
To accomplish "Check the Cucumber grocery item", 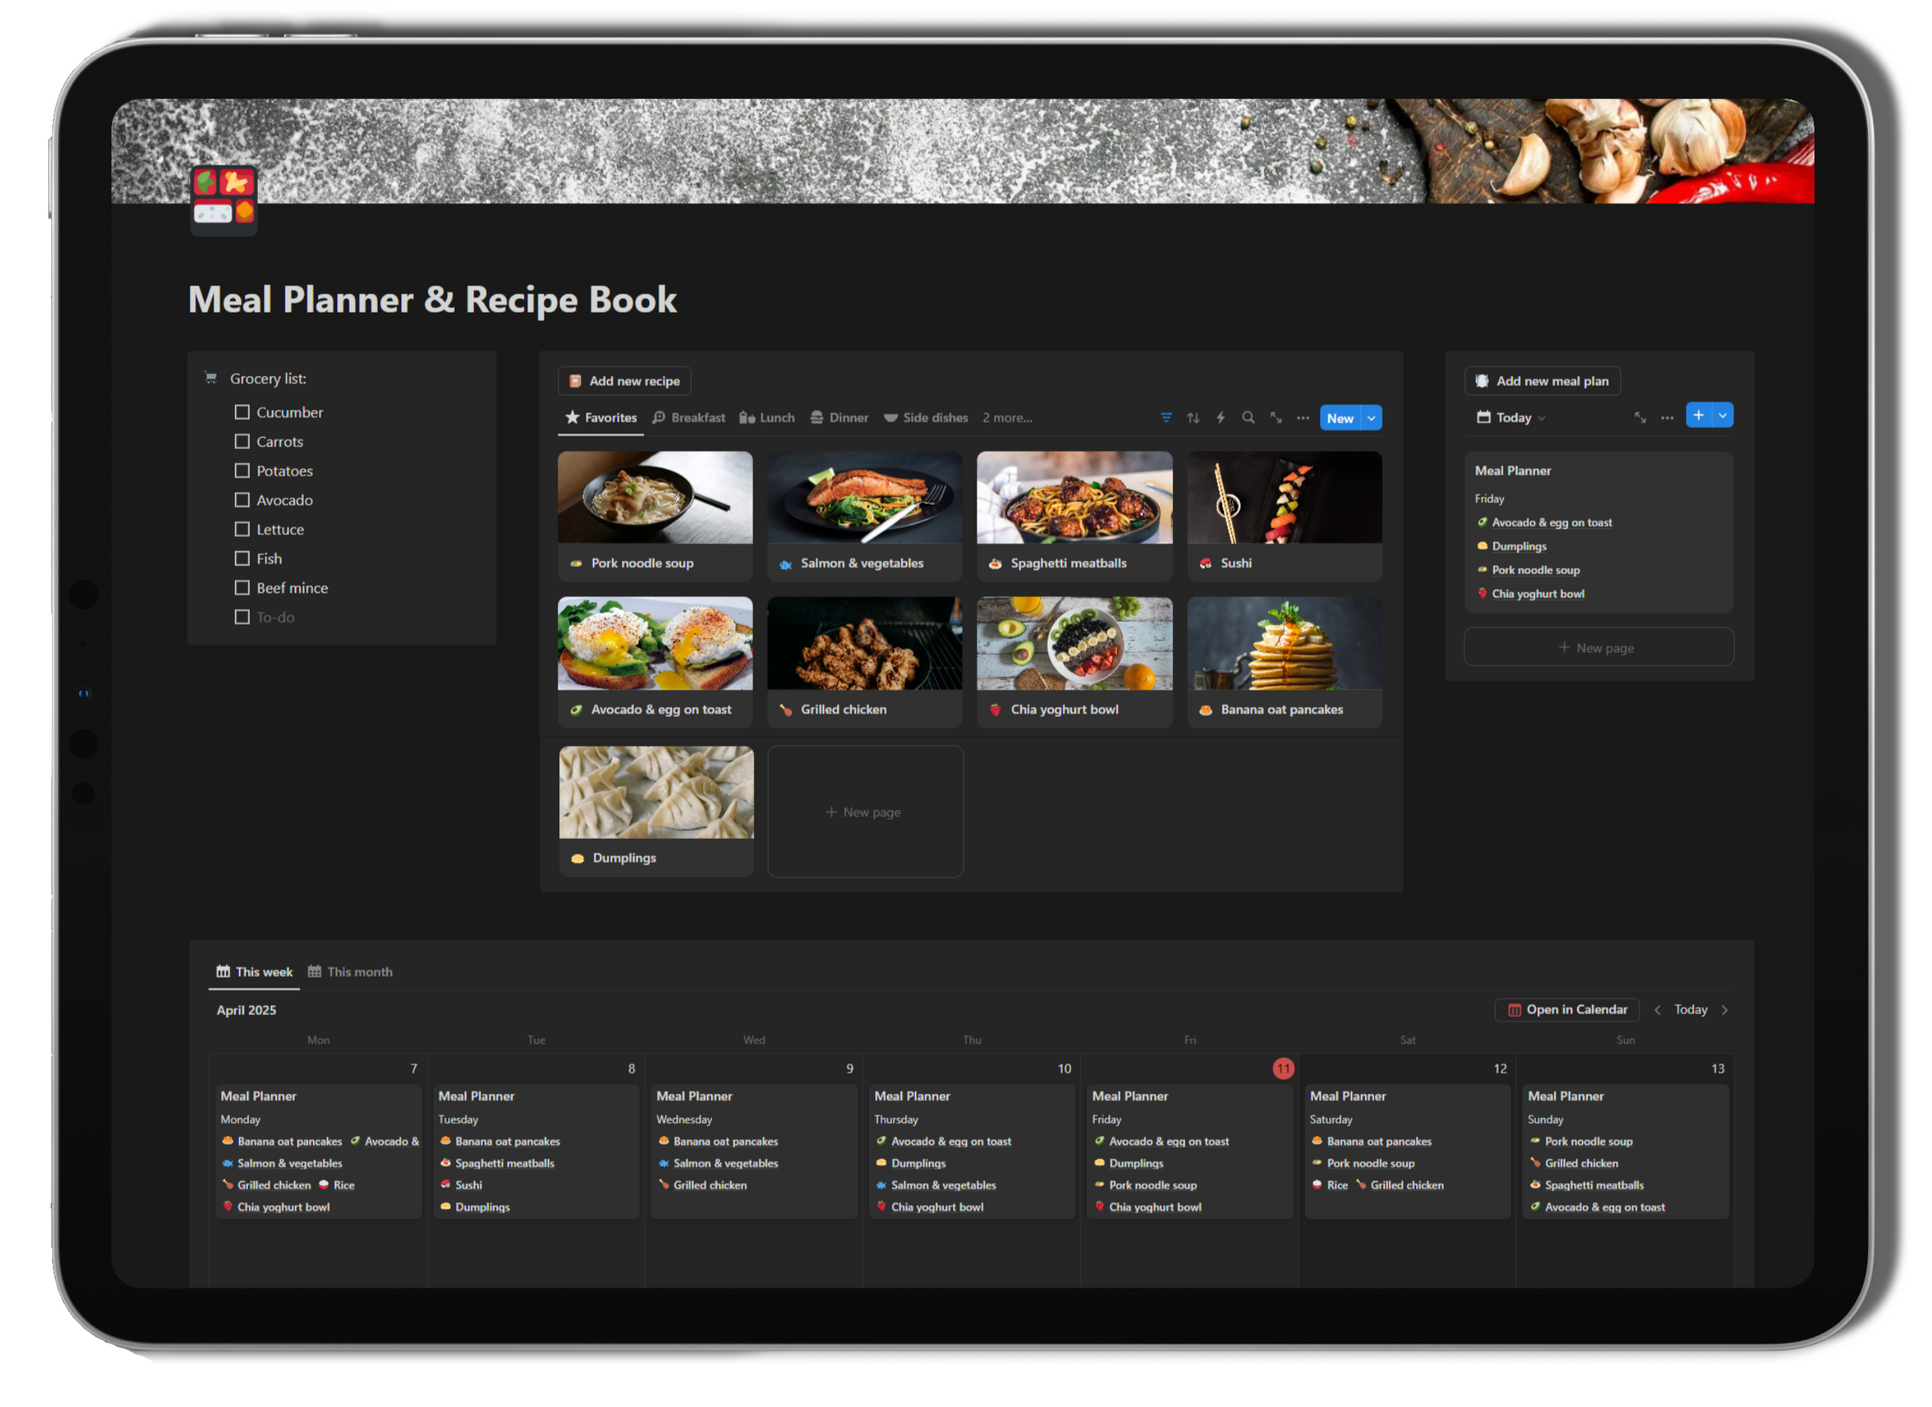I will 242,412.
